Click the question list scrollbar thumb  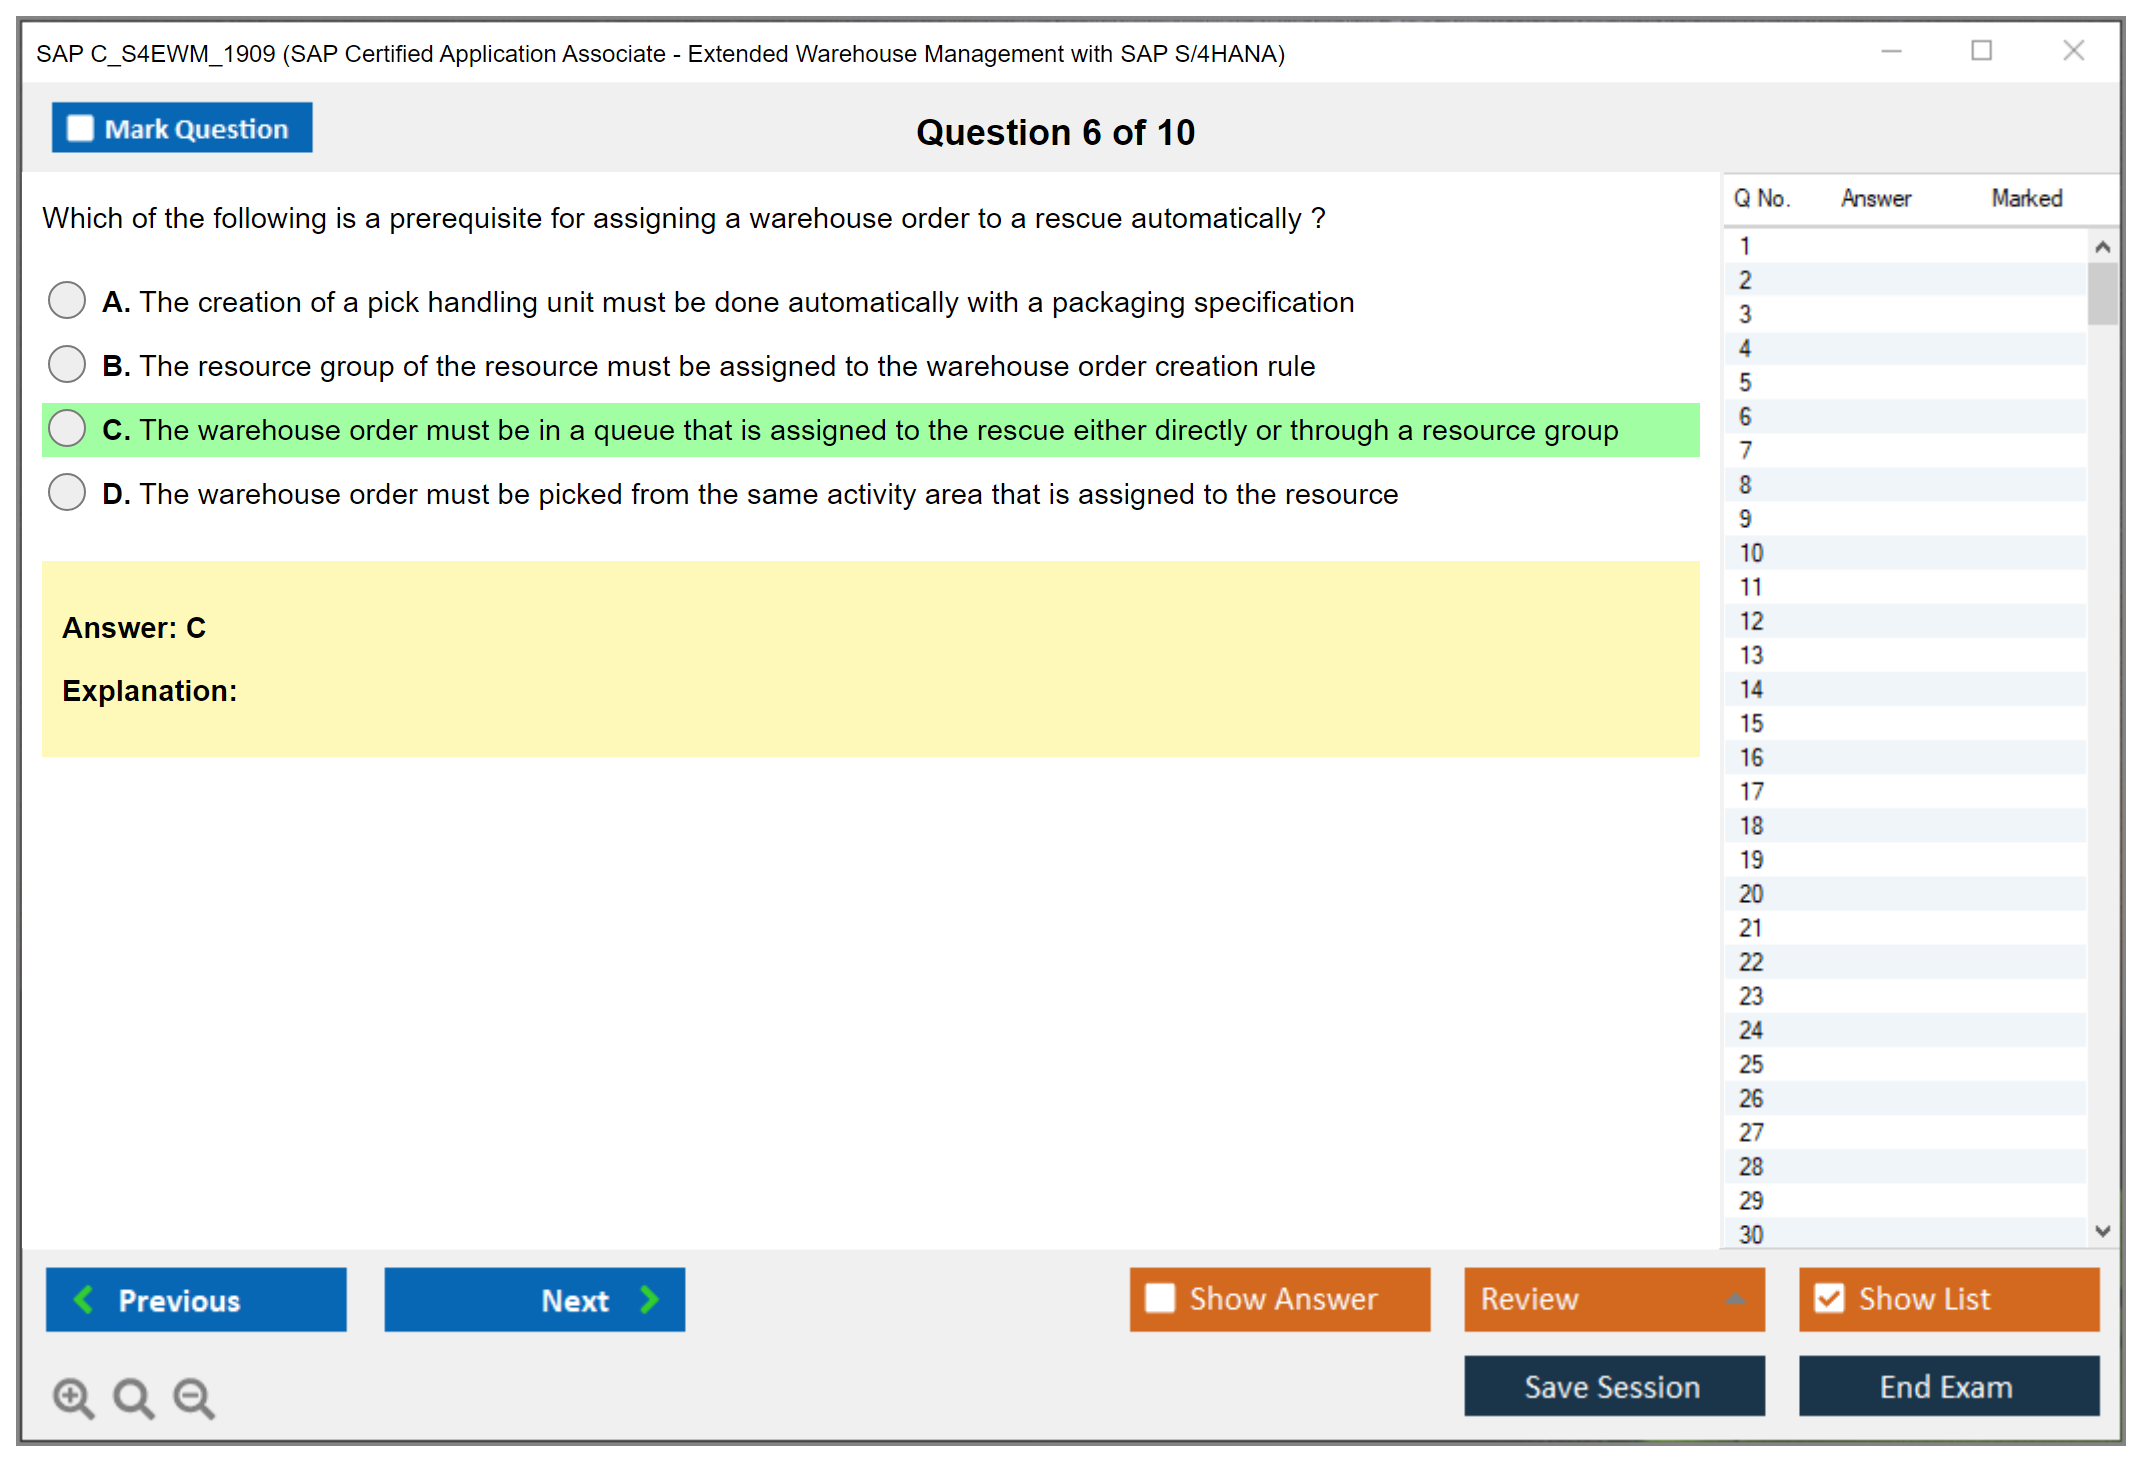2102,292
